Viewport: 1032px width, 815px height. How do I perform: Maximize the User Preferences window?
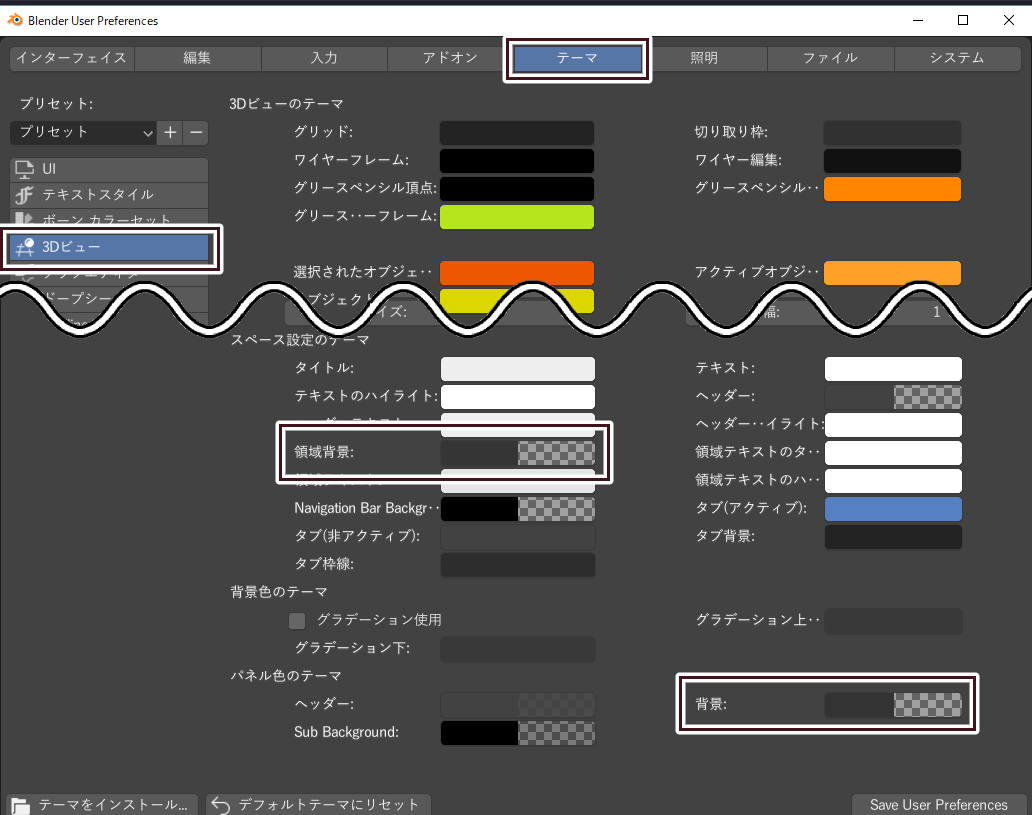click(963, 20)
